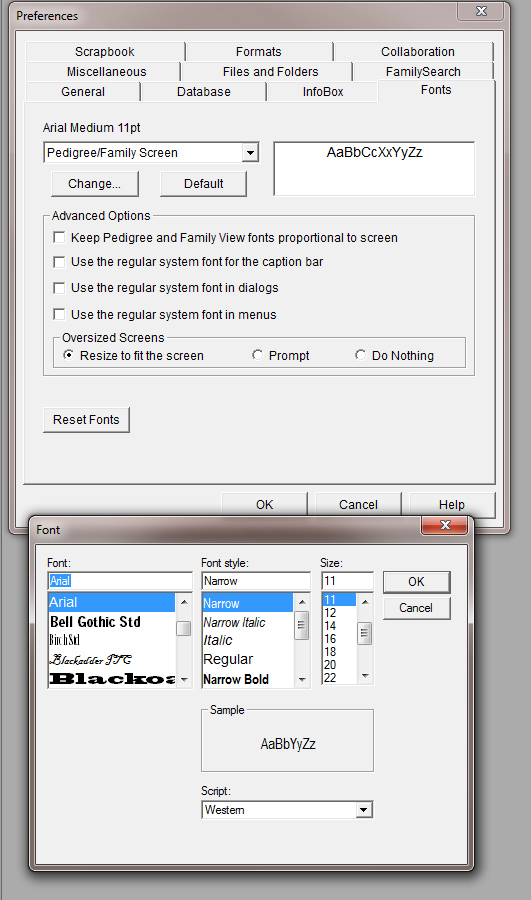The image size is (531, 900).
Task: Click font style list scroll up arrow
Action: [x=302, y=602]
